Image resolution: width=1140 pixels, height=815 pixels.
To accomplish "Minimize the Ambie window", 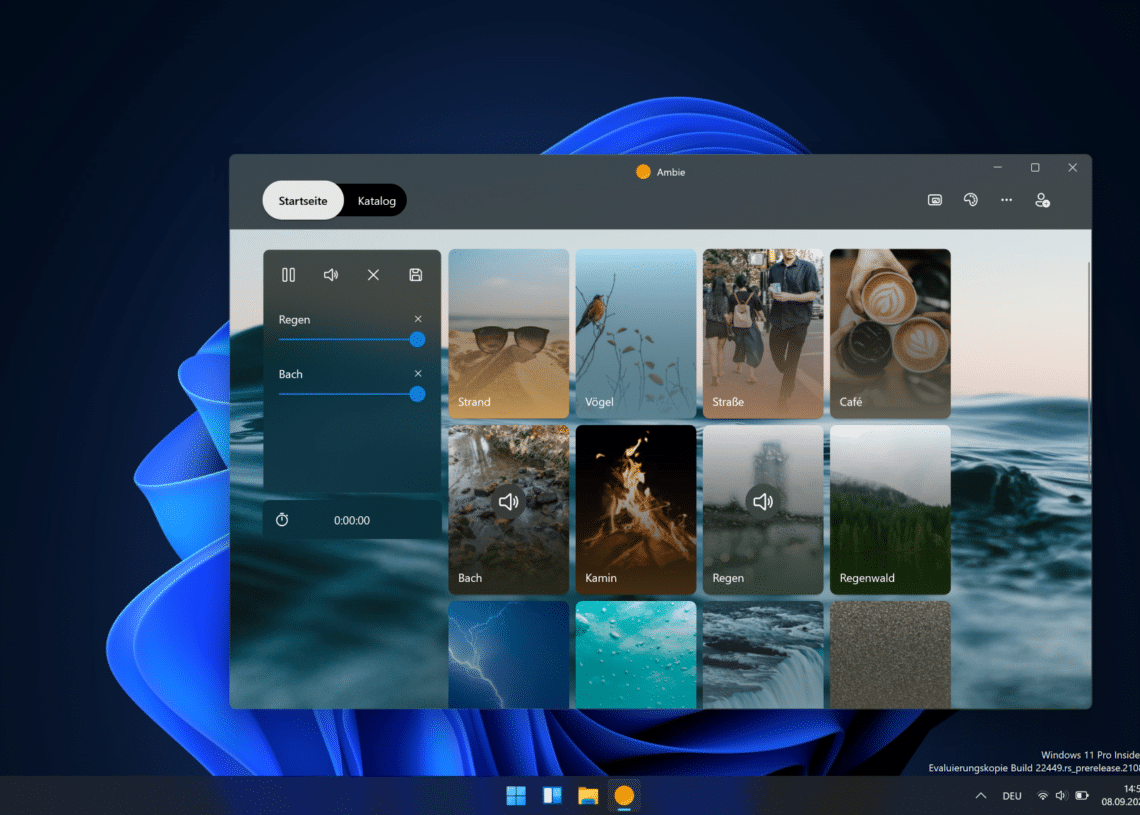I will [998, 168].
